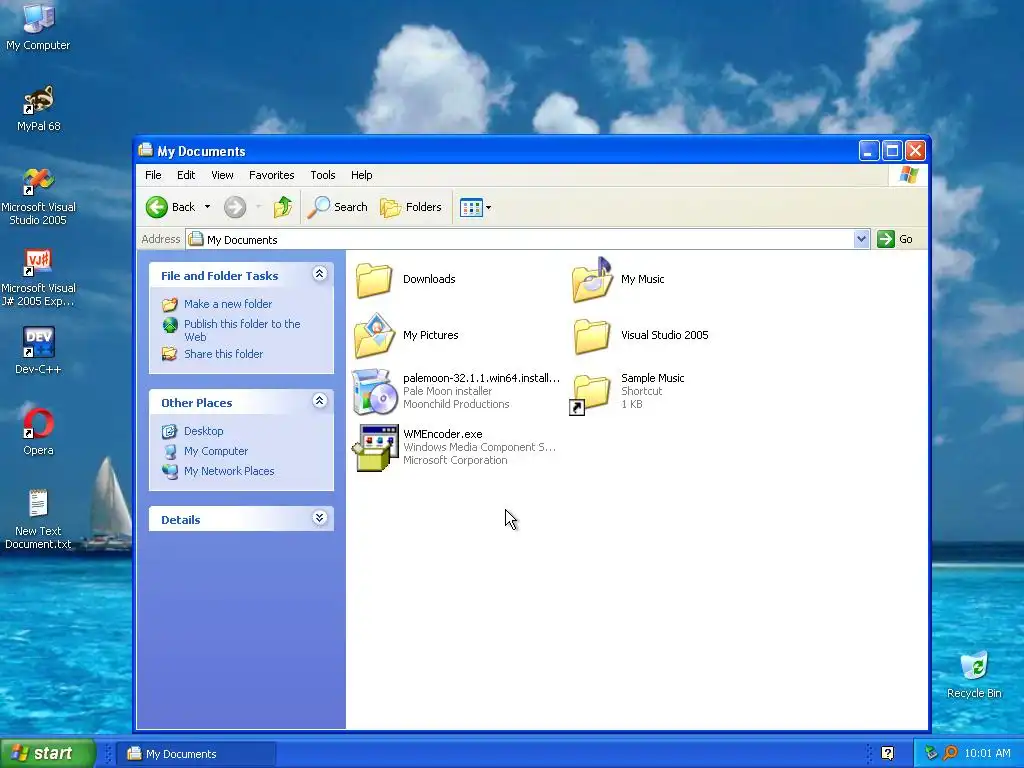Select the palemoon installer file icon
This screenshot has height=768, width=1024.
pos(375,392)
